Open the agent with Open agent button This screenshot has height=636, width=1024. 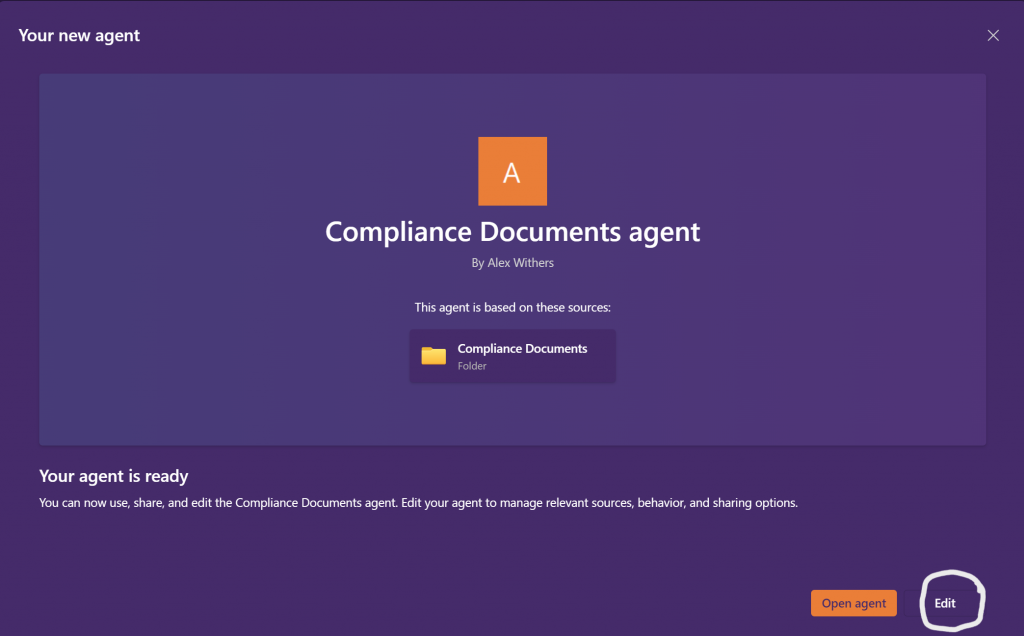853,603
